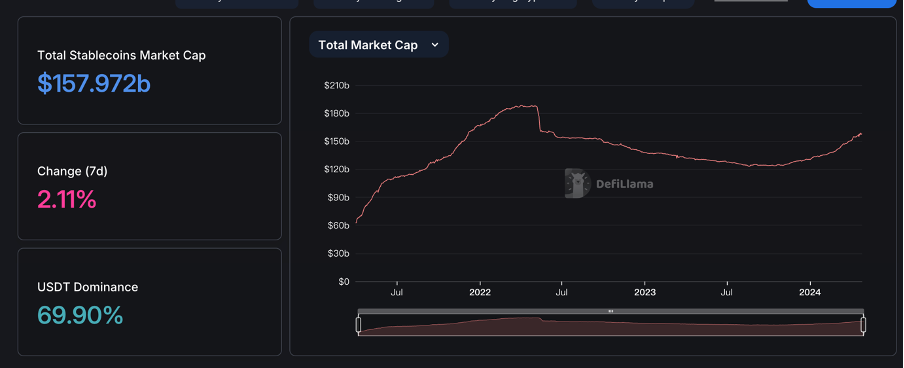Screen dimensions: 904x368
Task: Select the $157.972b market cap value
Action: click(x=94, y=84)
